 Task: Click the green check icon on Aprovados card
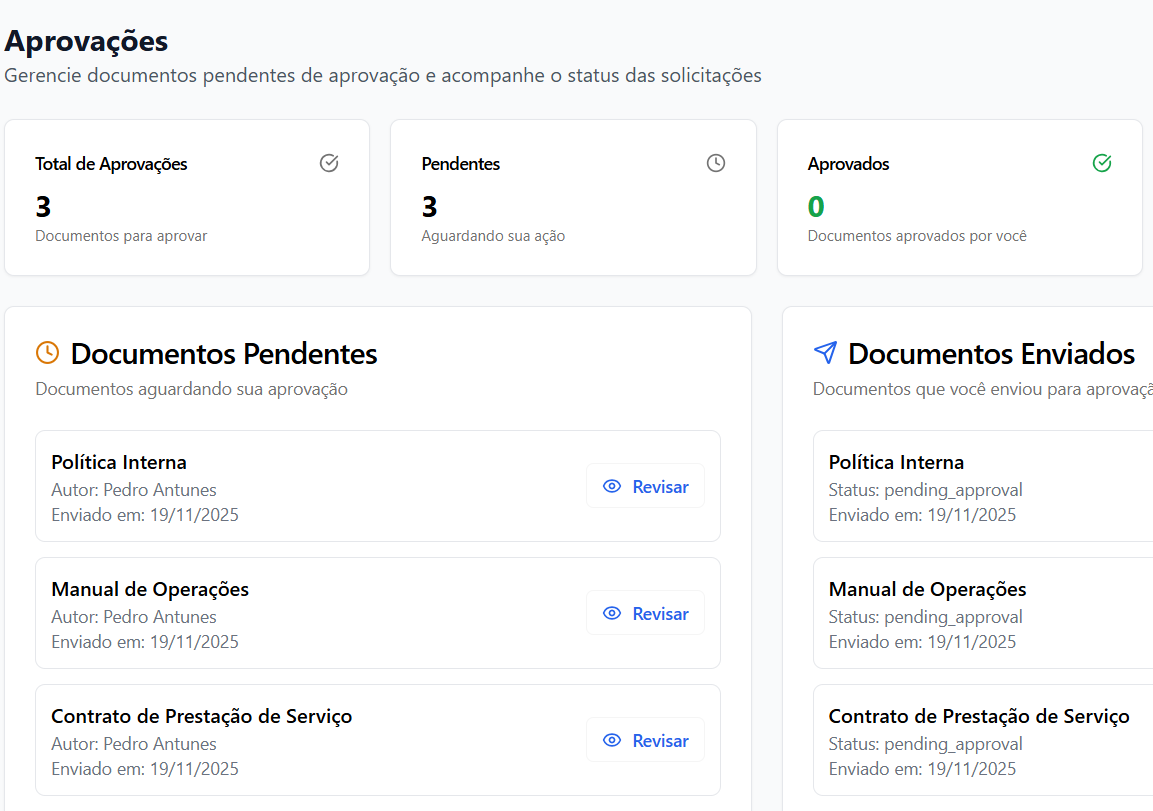[1102, 162]
